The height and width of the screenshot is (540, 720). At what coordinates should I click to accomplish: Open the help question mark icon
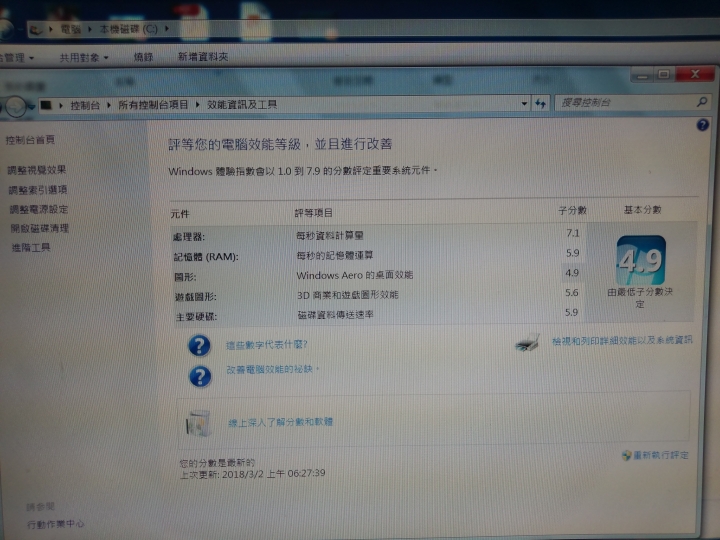click(x=702, y=124)
